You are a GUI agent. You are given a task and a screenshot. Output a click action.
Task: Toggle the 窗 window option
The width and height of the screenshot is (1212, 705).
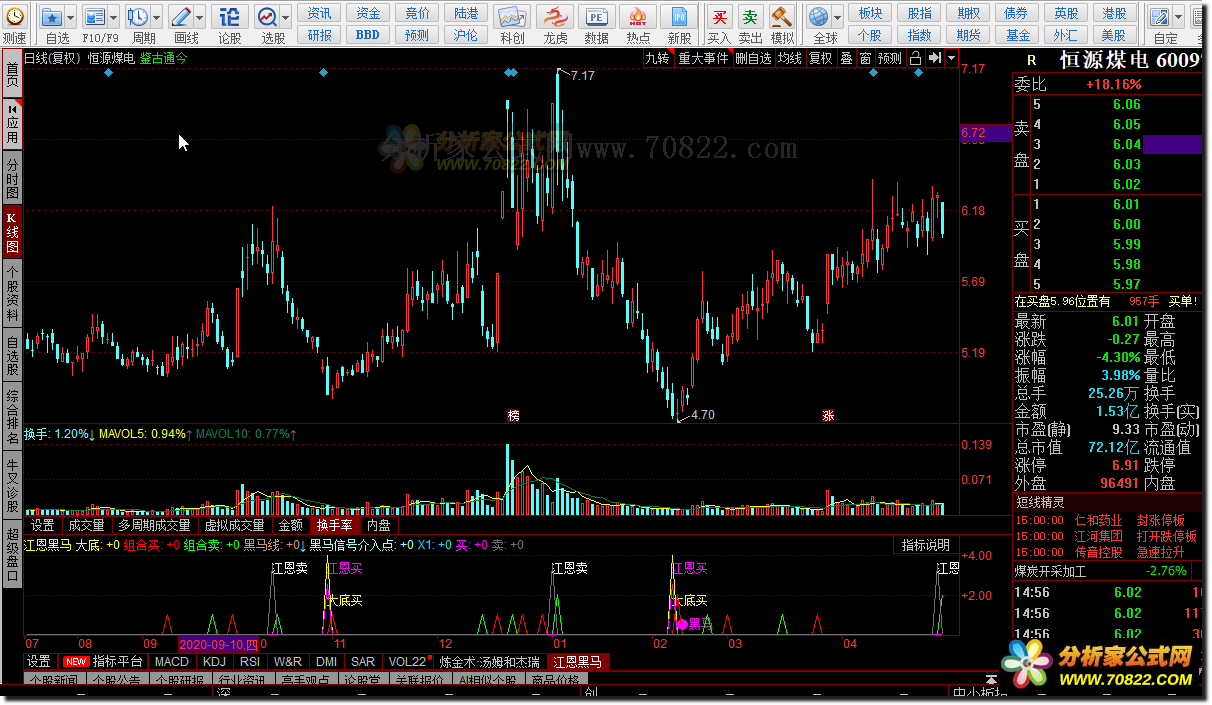[865, 58]
